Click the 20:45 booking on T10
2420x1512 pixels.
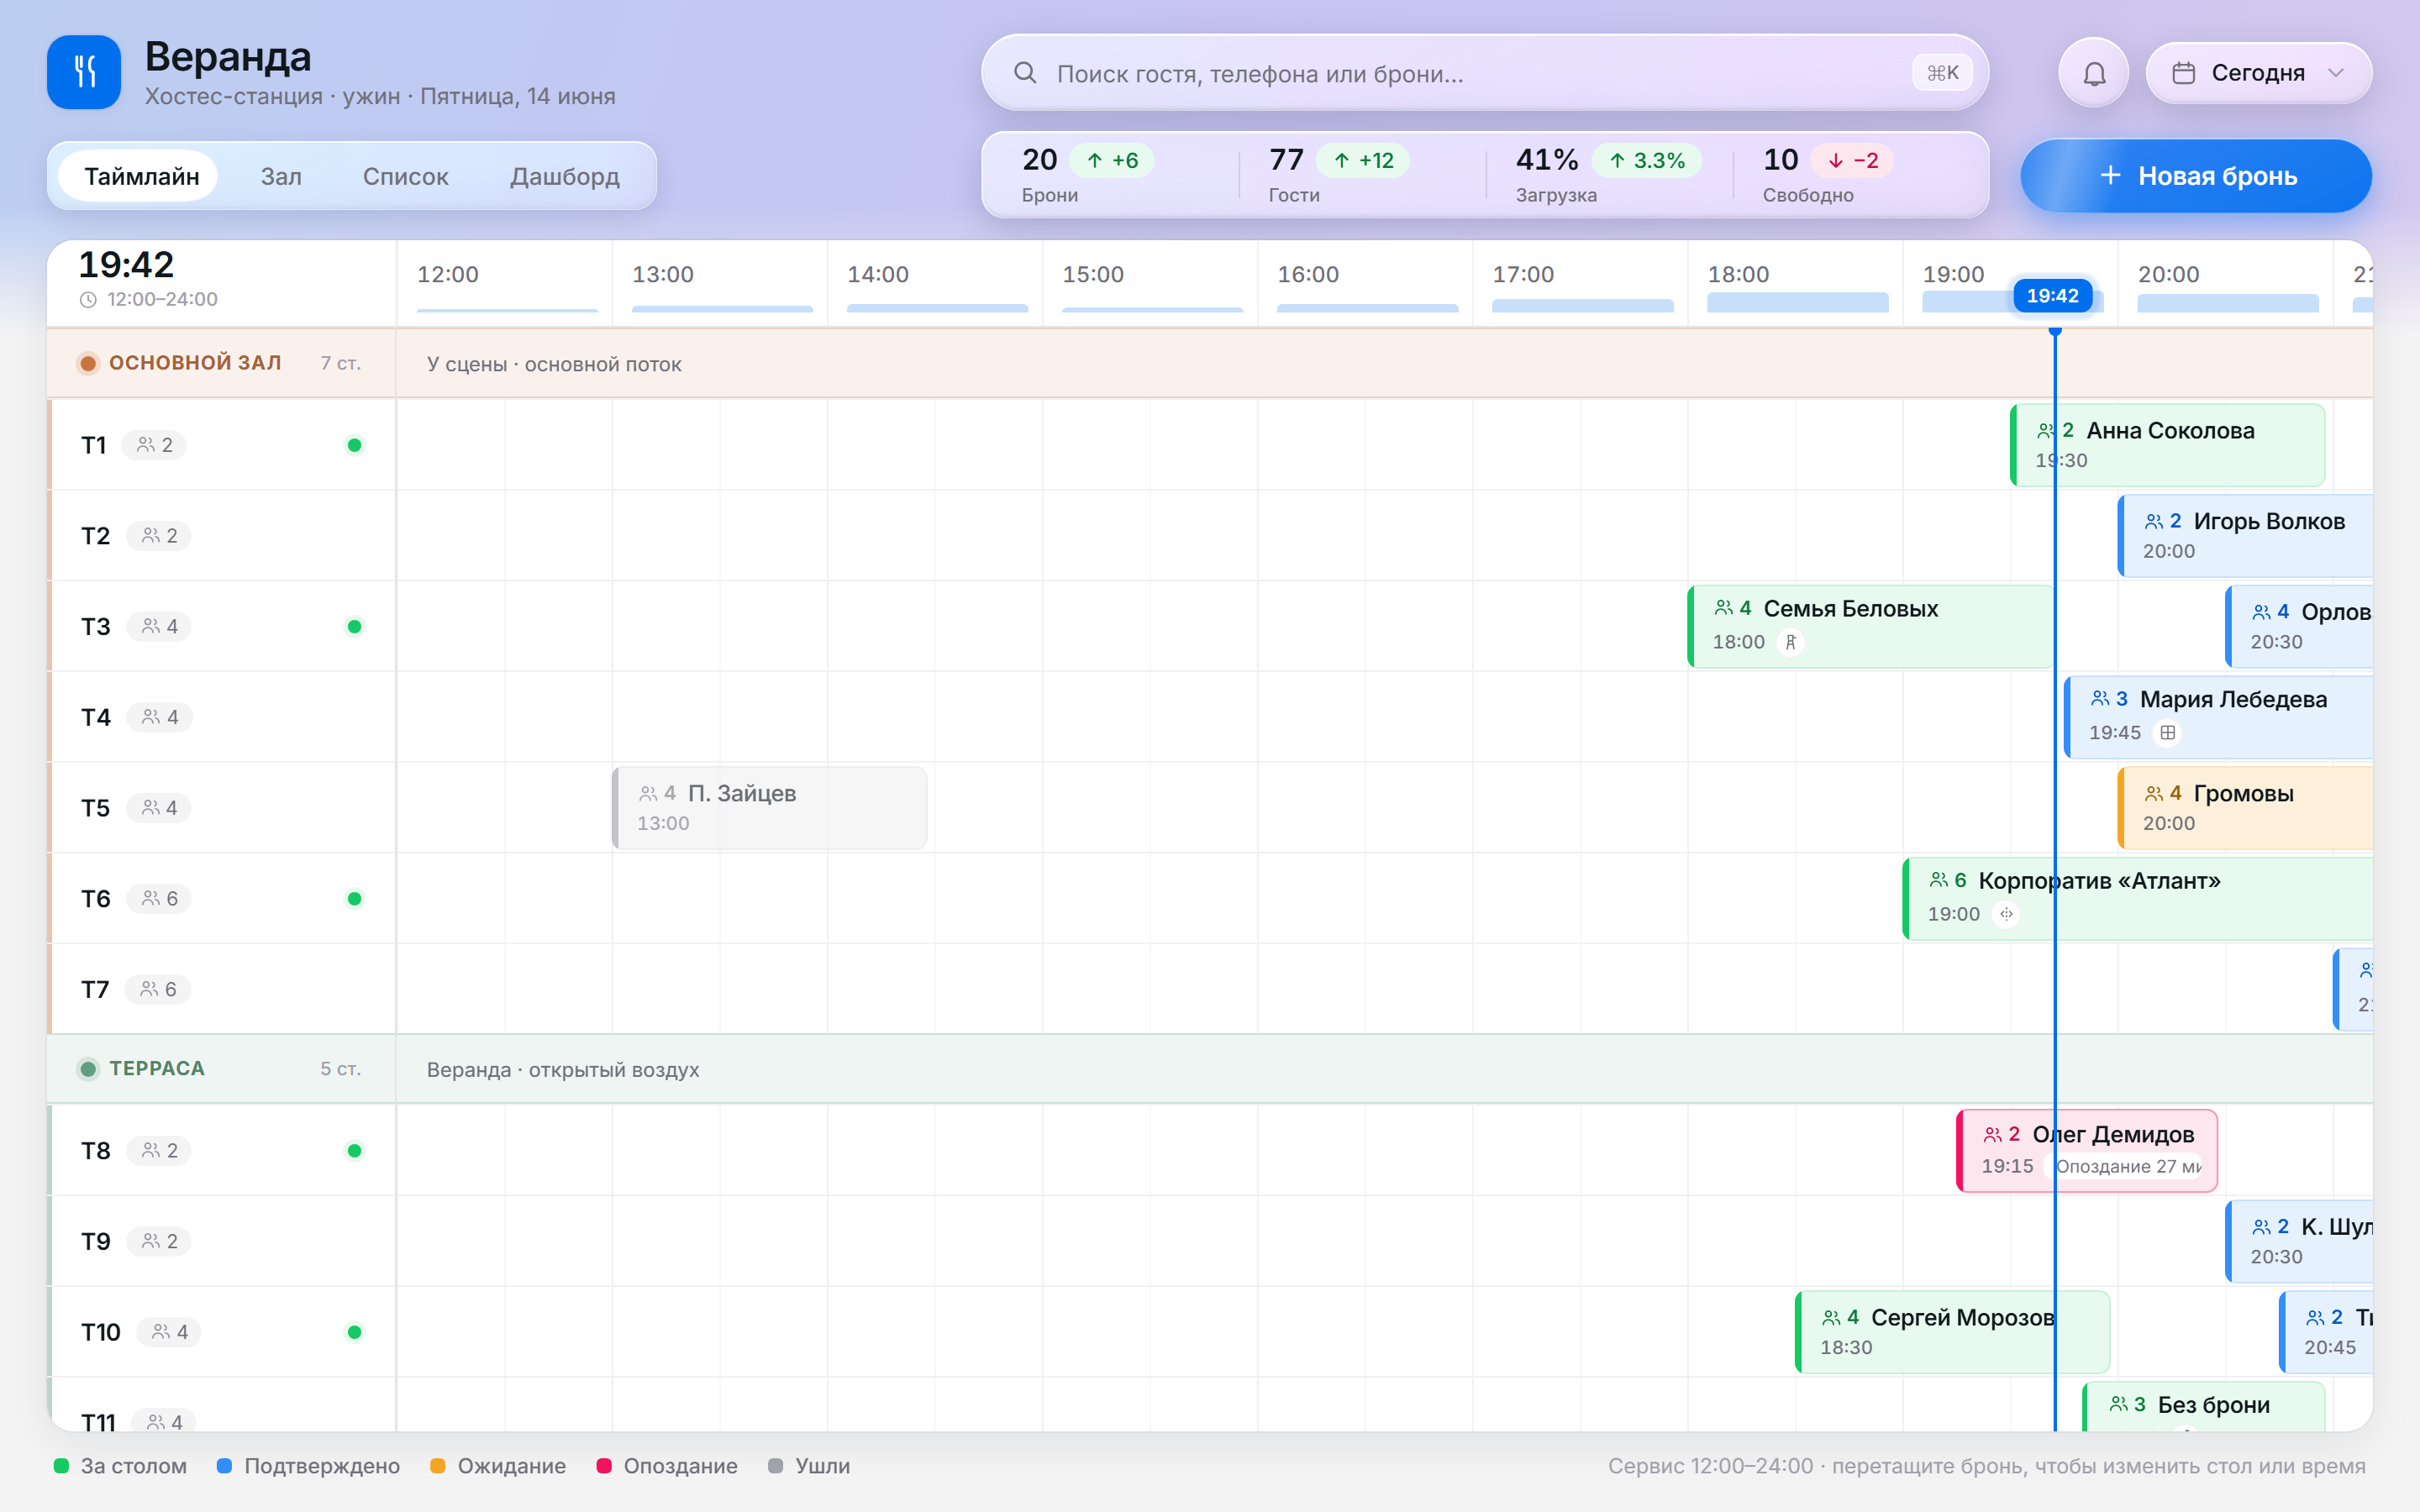click(2326, 1332)
